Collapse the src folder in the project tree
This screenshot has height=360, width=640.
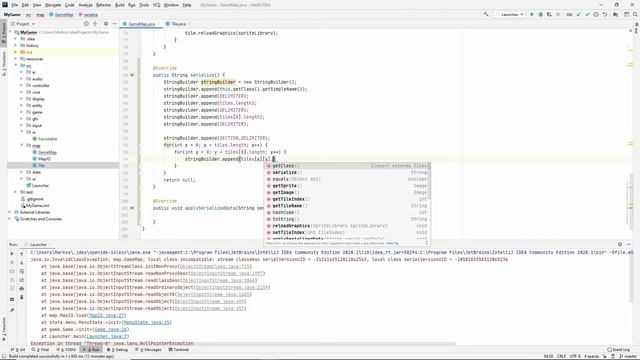[x=16, y=66]
